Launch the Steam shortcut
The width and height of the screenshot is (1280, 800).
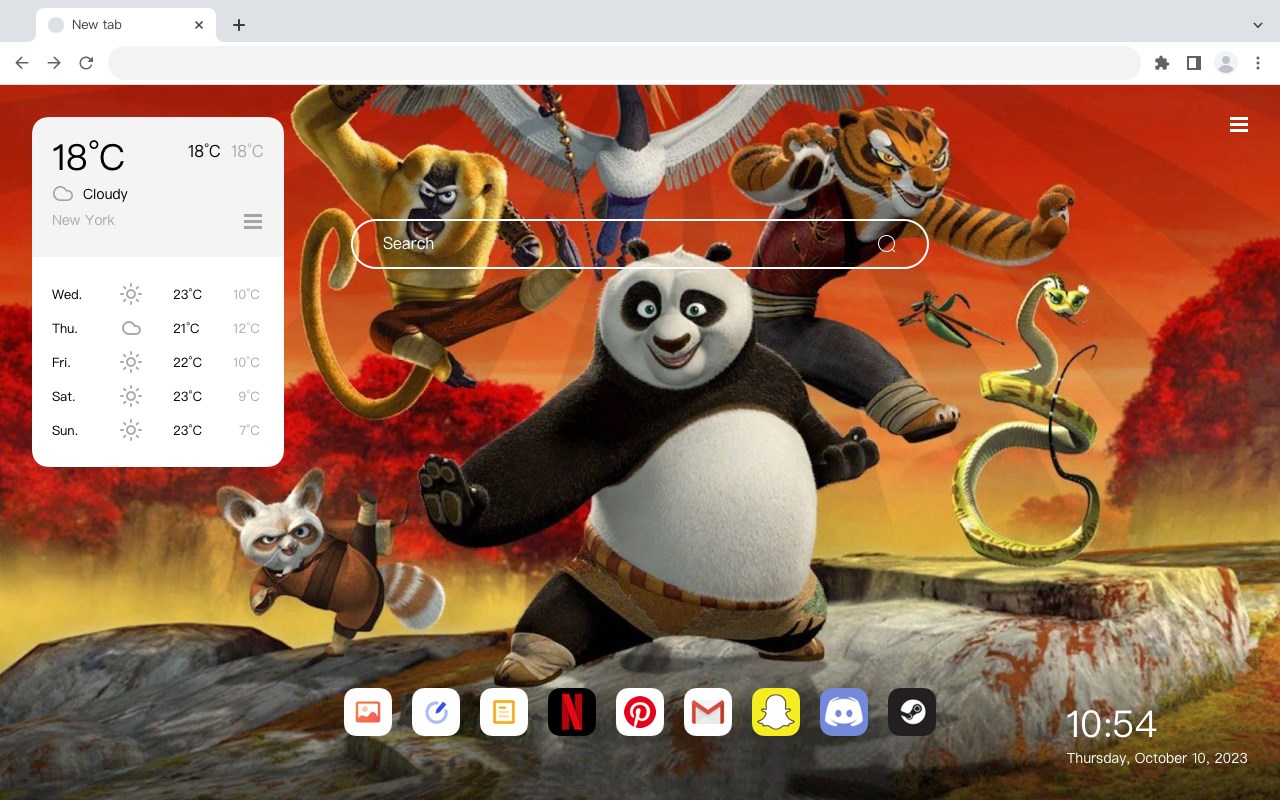(x=912, y=712)
